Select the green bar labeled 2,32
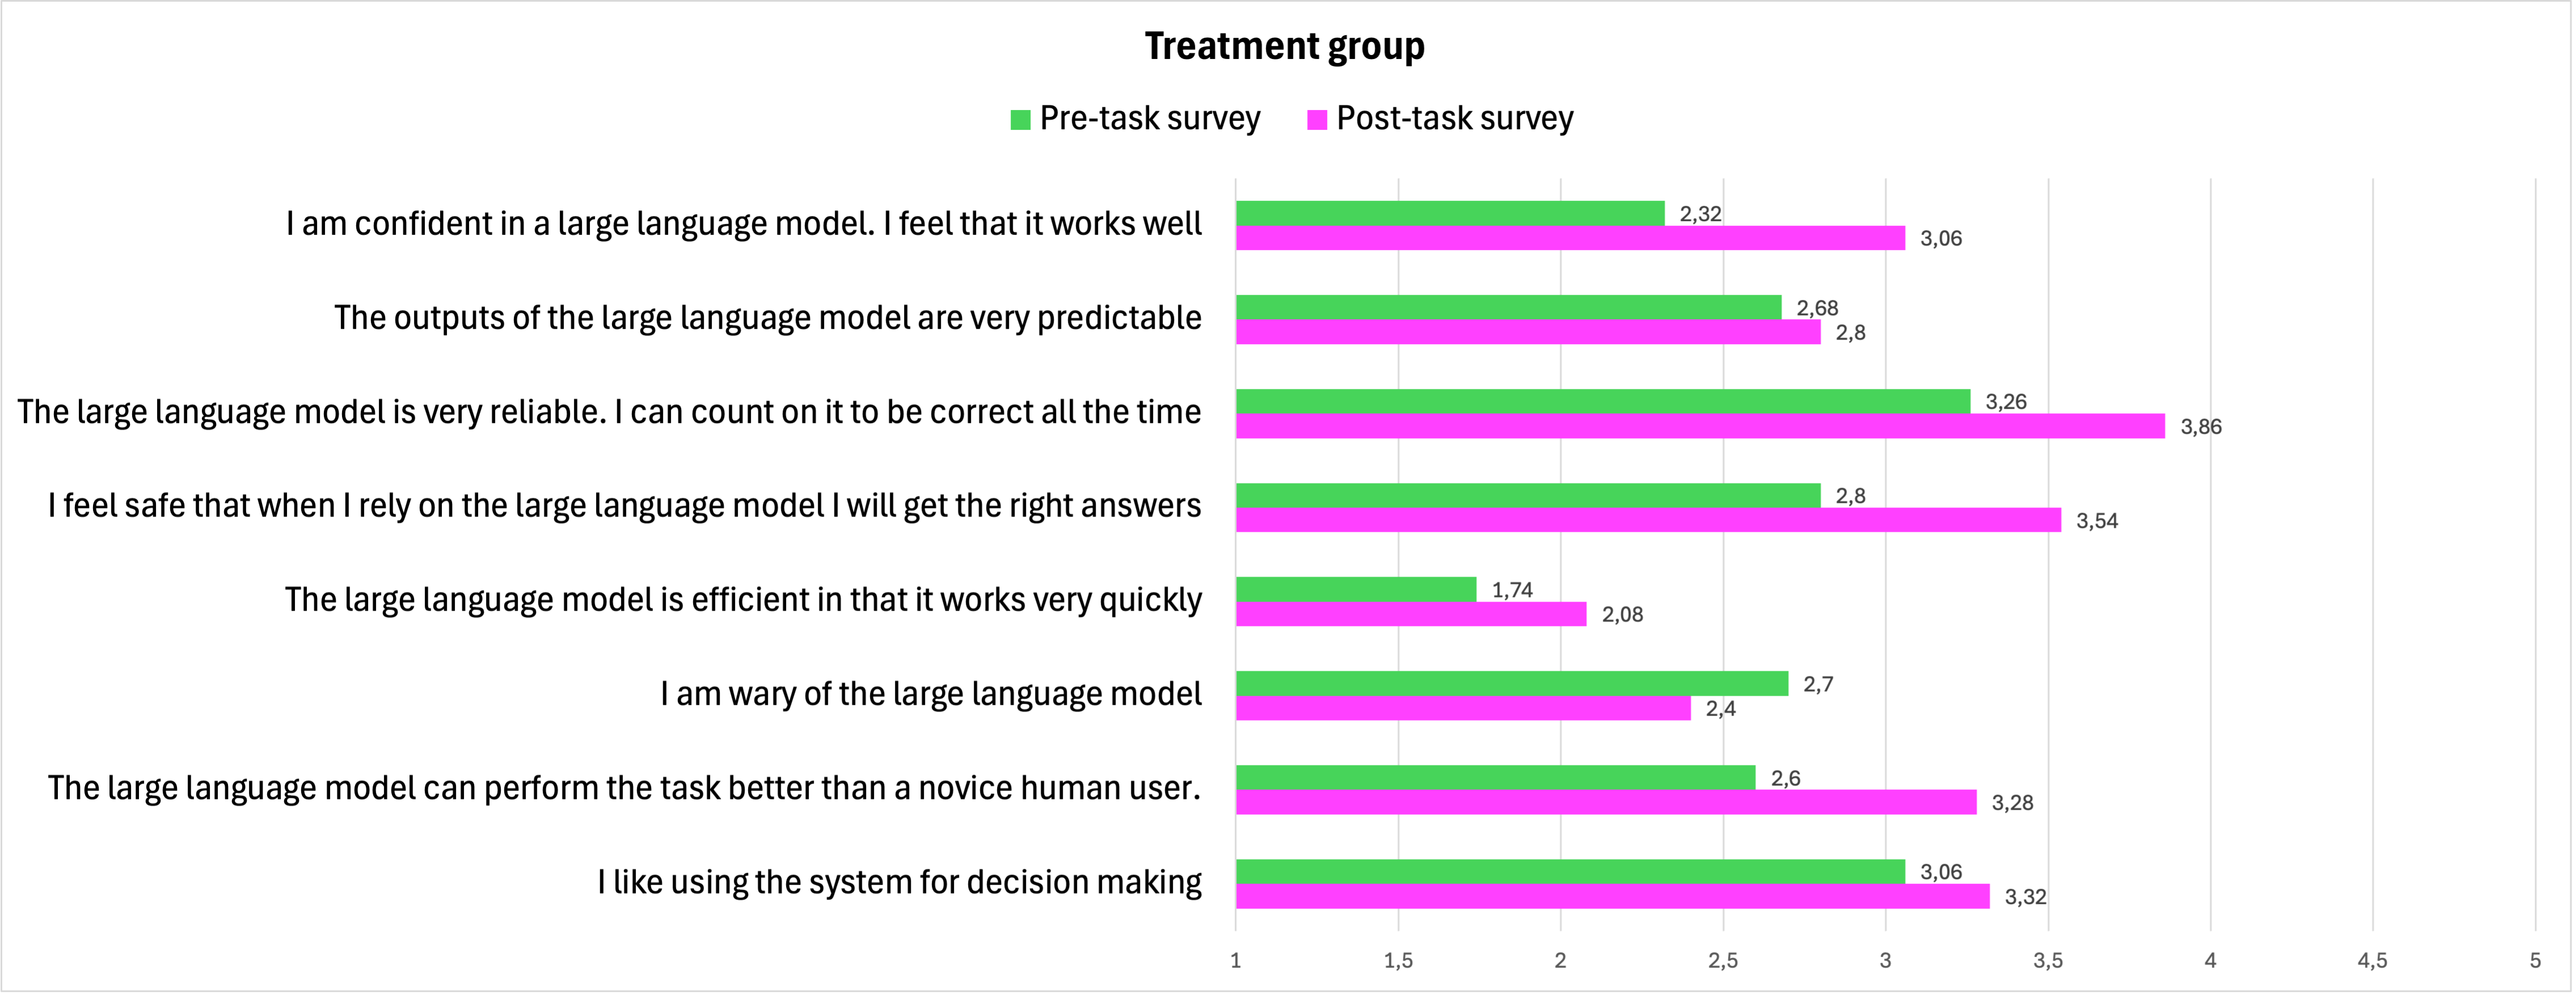The height and width of the screenshot is (995, 2576). tap(1450, 213)
